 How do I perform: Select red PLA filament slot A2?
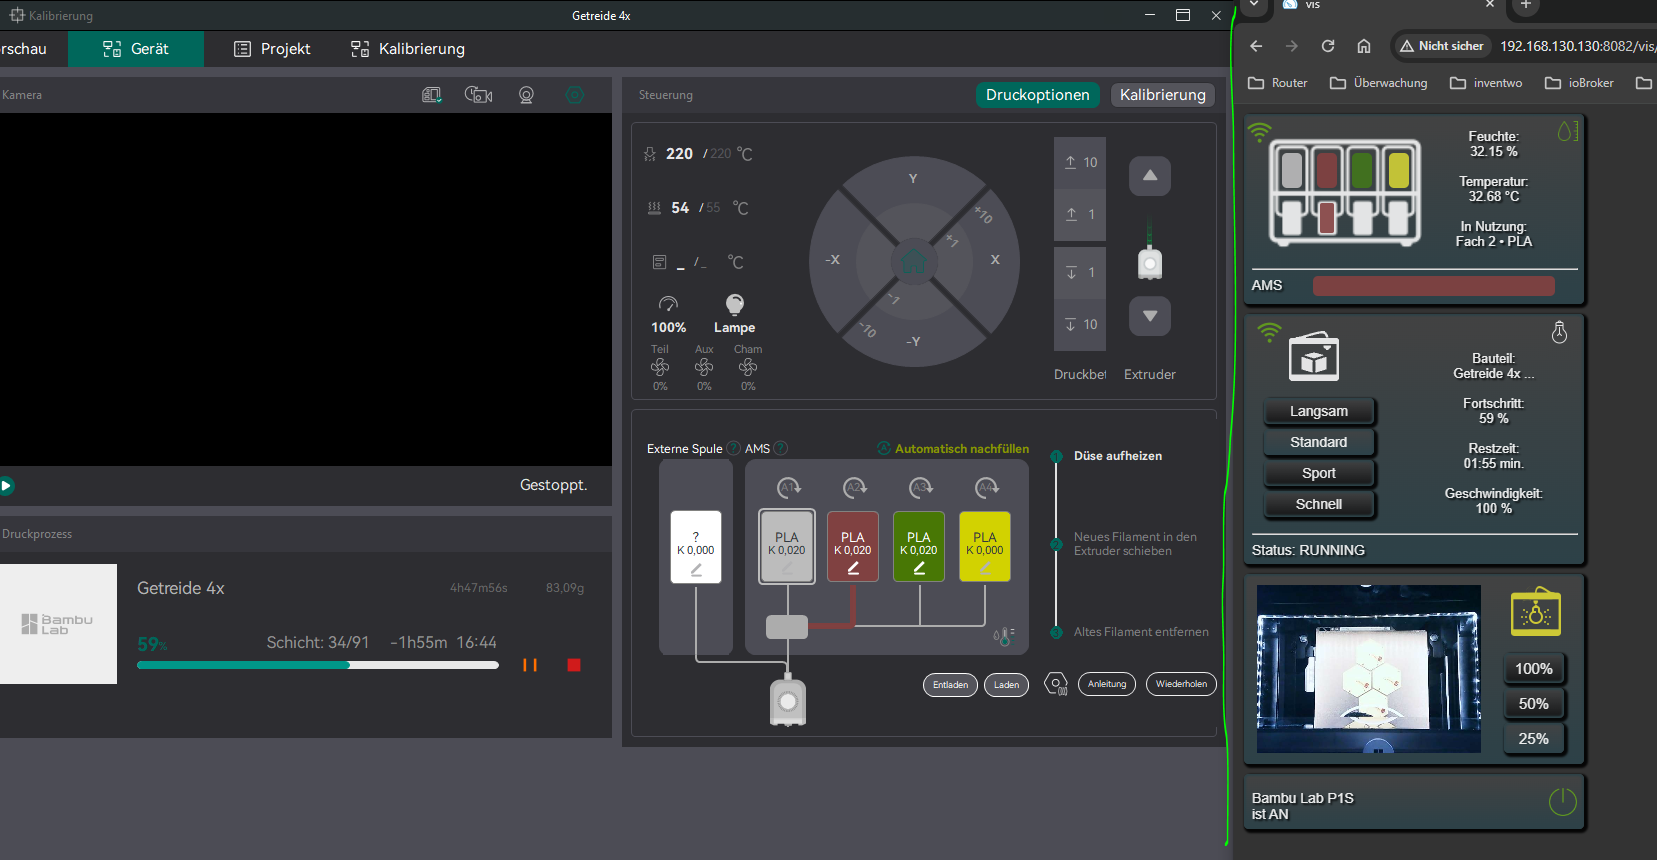coord(853,546)
